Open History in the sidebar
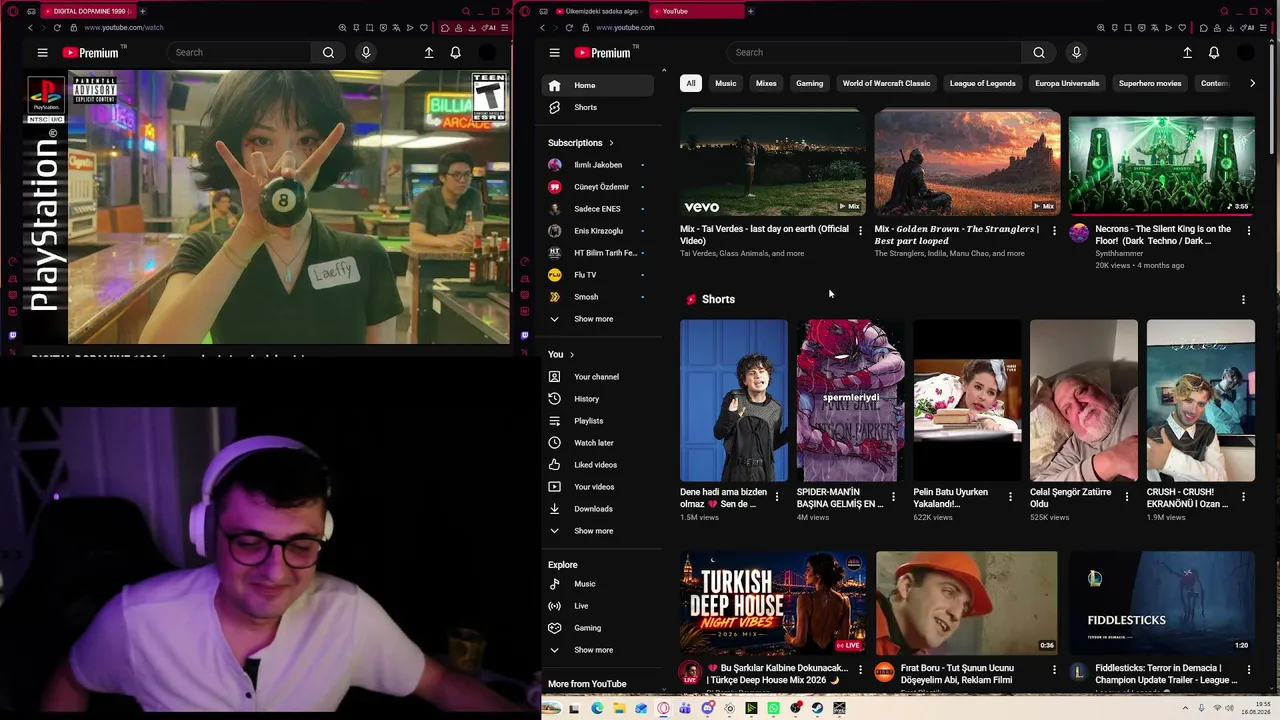 [598, 399]
